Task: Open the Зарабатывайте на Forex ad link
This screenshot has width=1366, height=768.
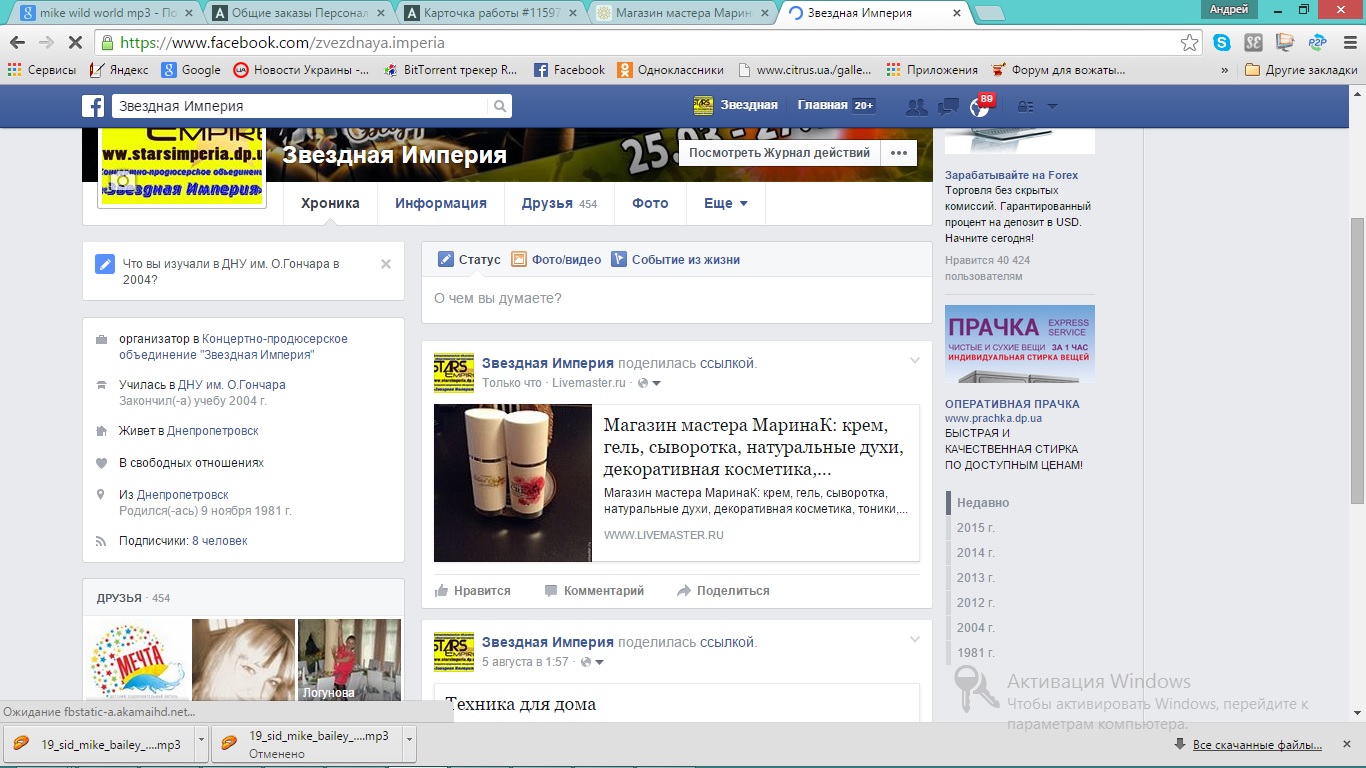Action: [1011, 176]
